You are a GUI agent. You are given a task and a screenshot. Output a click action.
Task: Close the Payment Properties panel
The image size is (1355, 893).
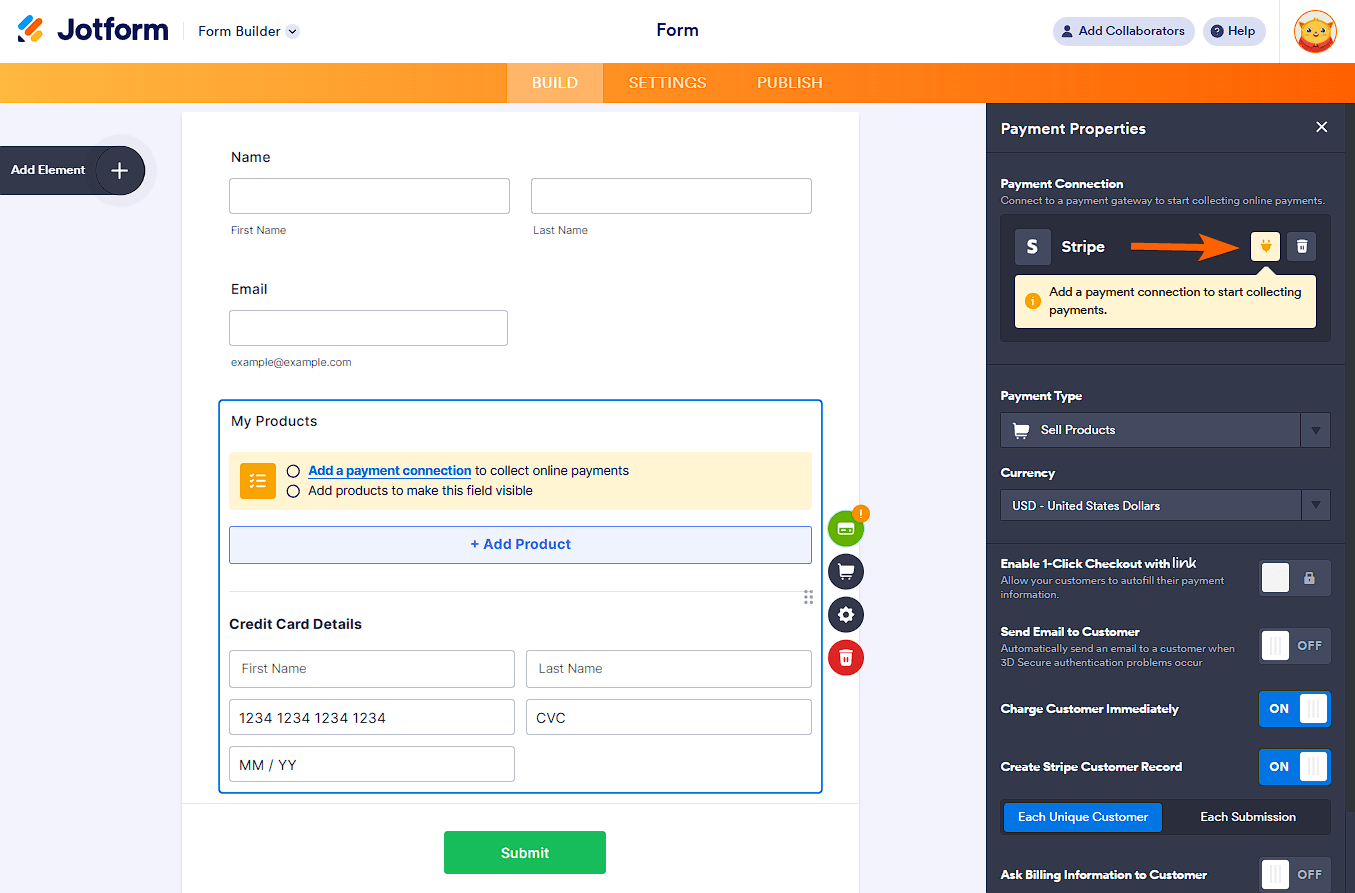pyautogui.click(x=1322, y=127)
